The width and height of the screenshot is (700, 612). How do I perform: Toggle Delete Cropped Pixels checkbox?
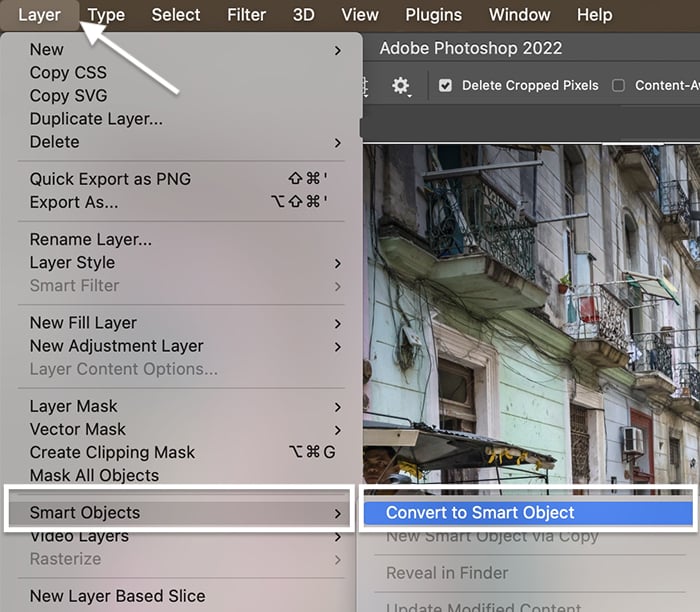tap(445, 85)
